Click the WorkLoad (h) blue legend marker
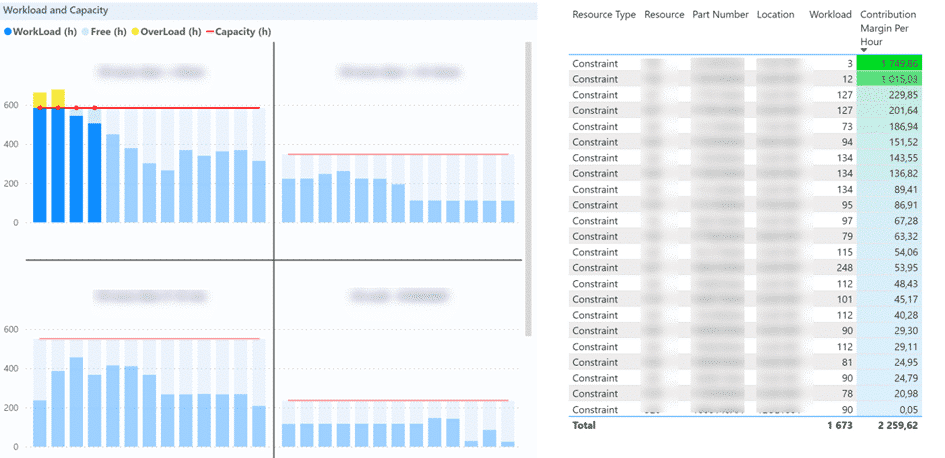 tap(8, 32)
